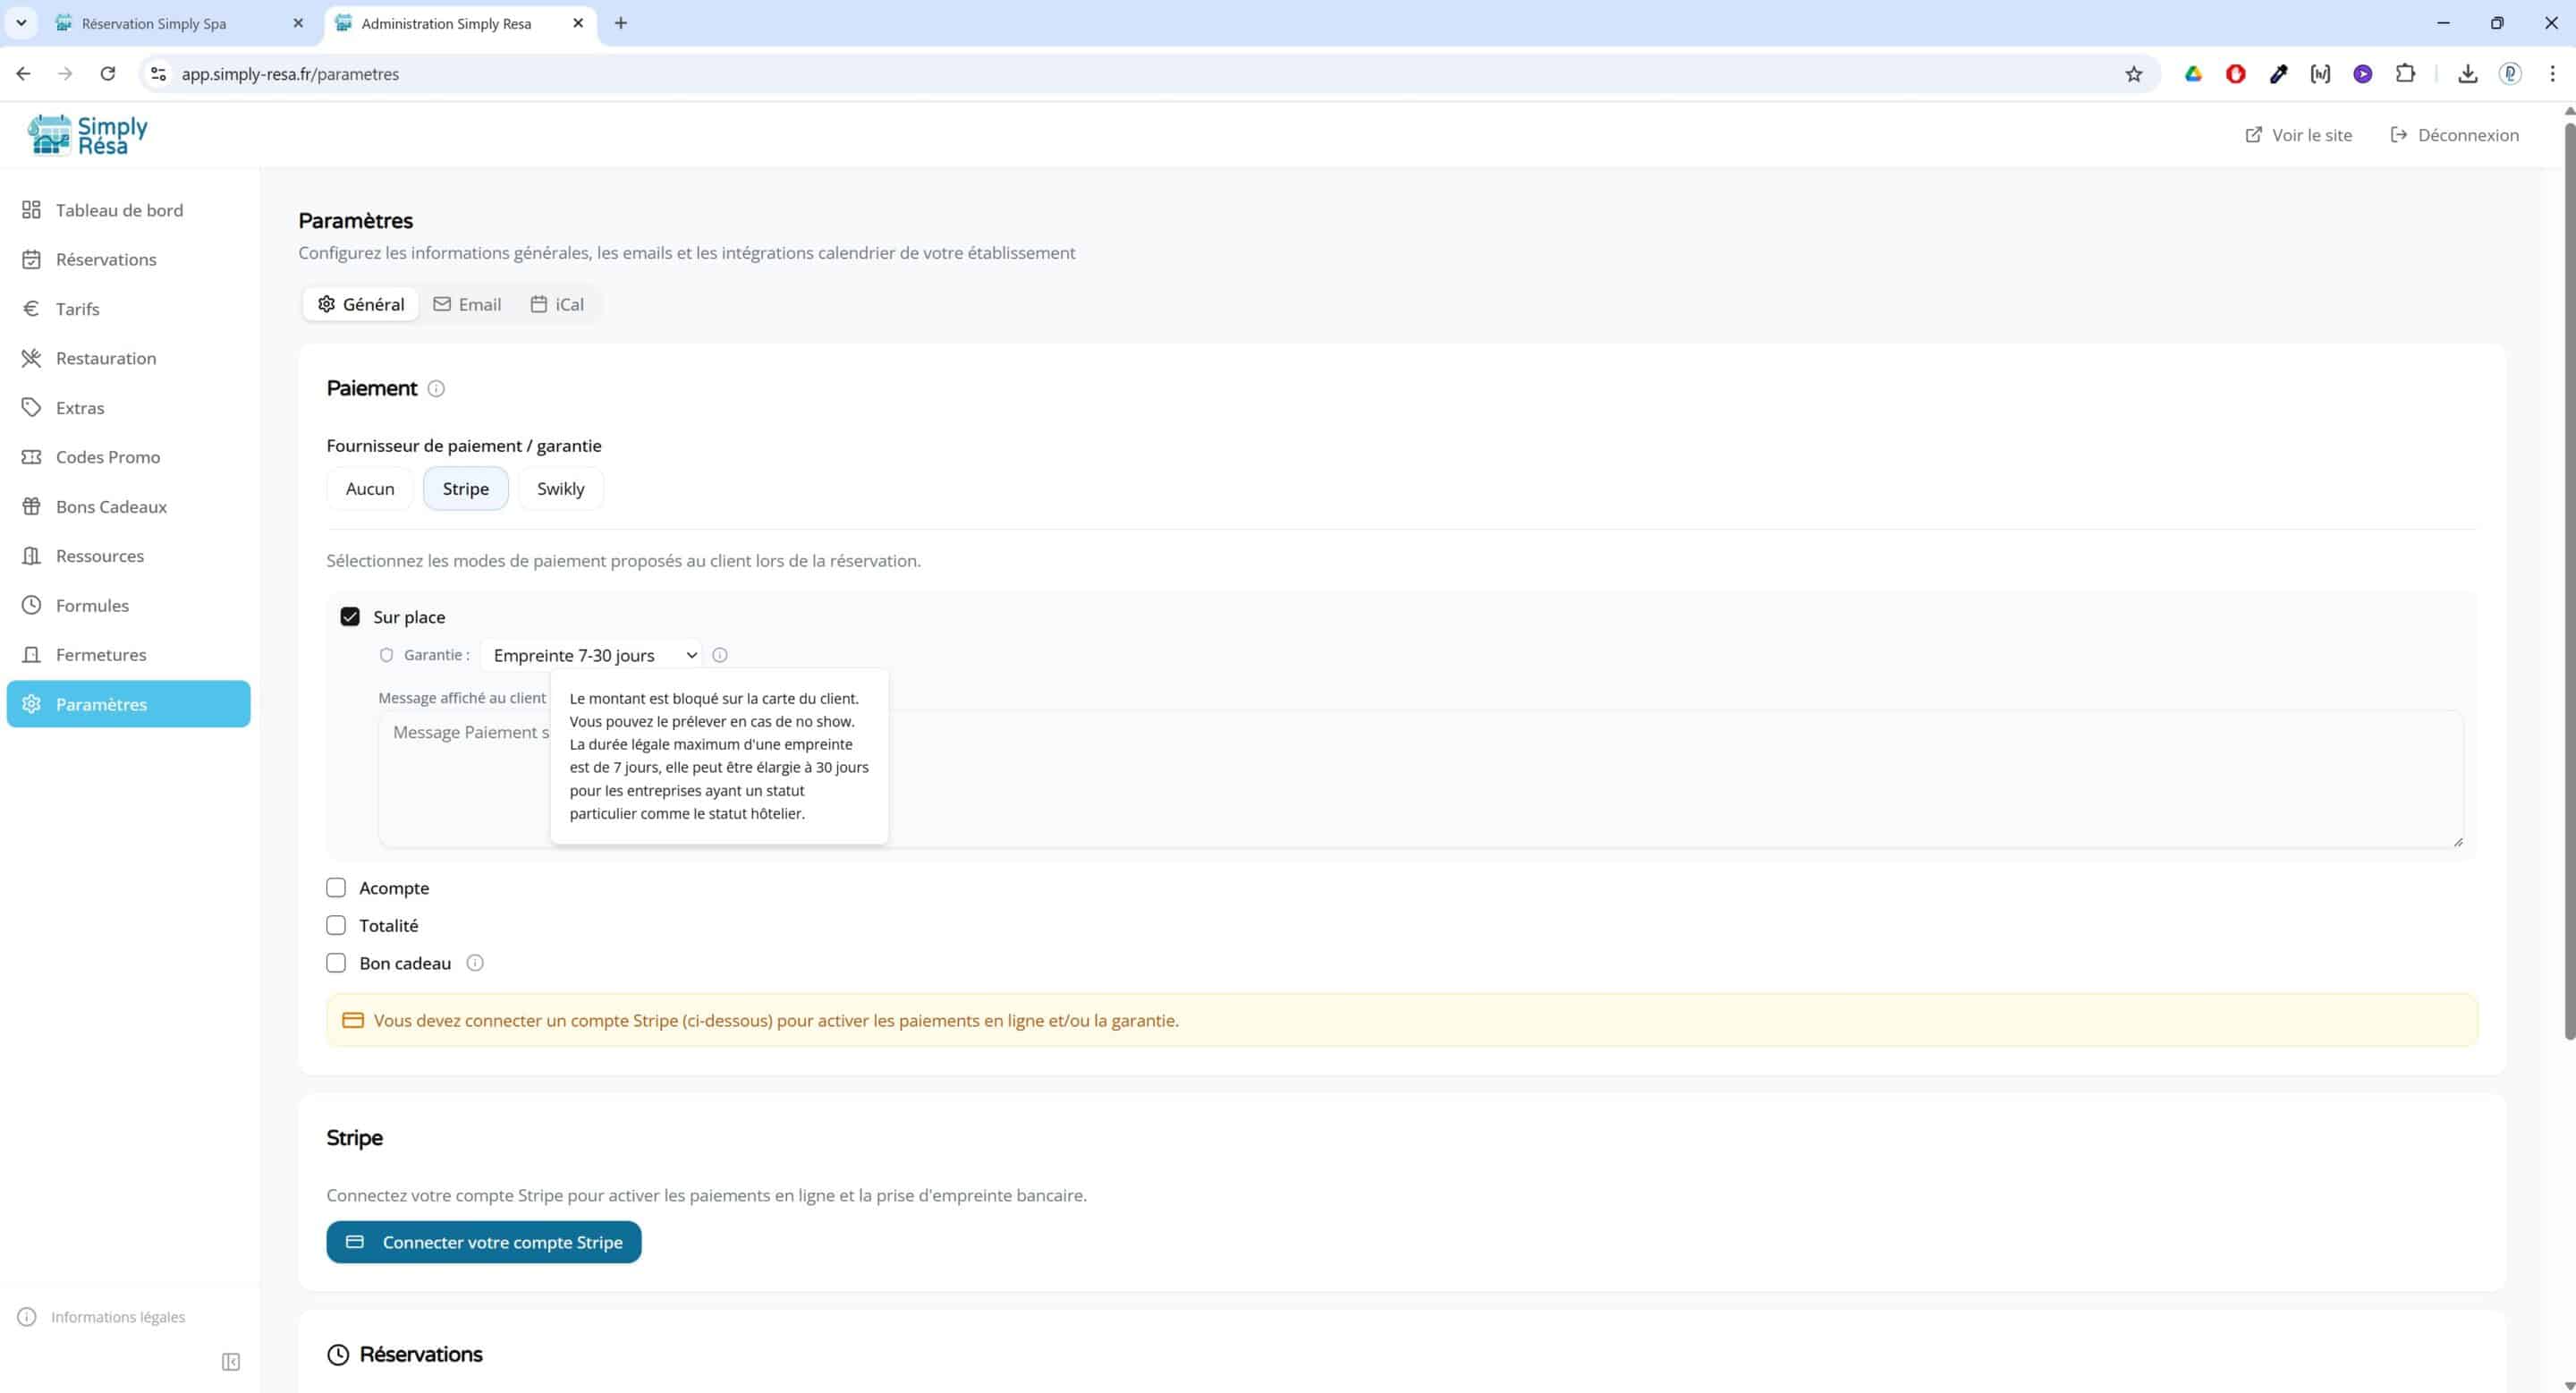This screenshot has width=2576, height=1393.
Task: Check the Totalité payment option
Action: [x=336, y=926]
